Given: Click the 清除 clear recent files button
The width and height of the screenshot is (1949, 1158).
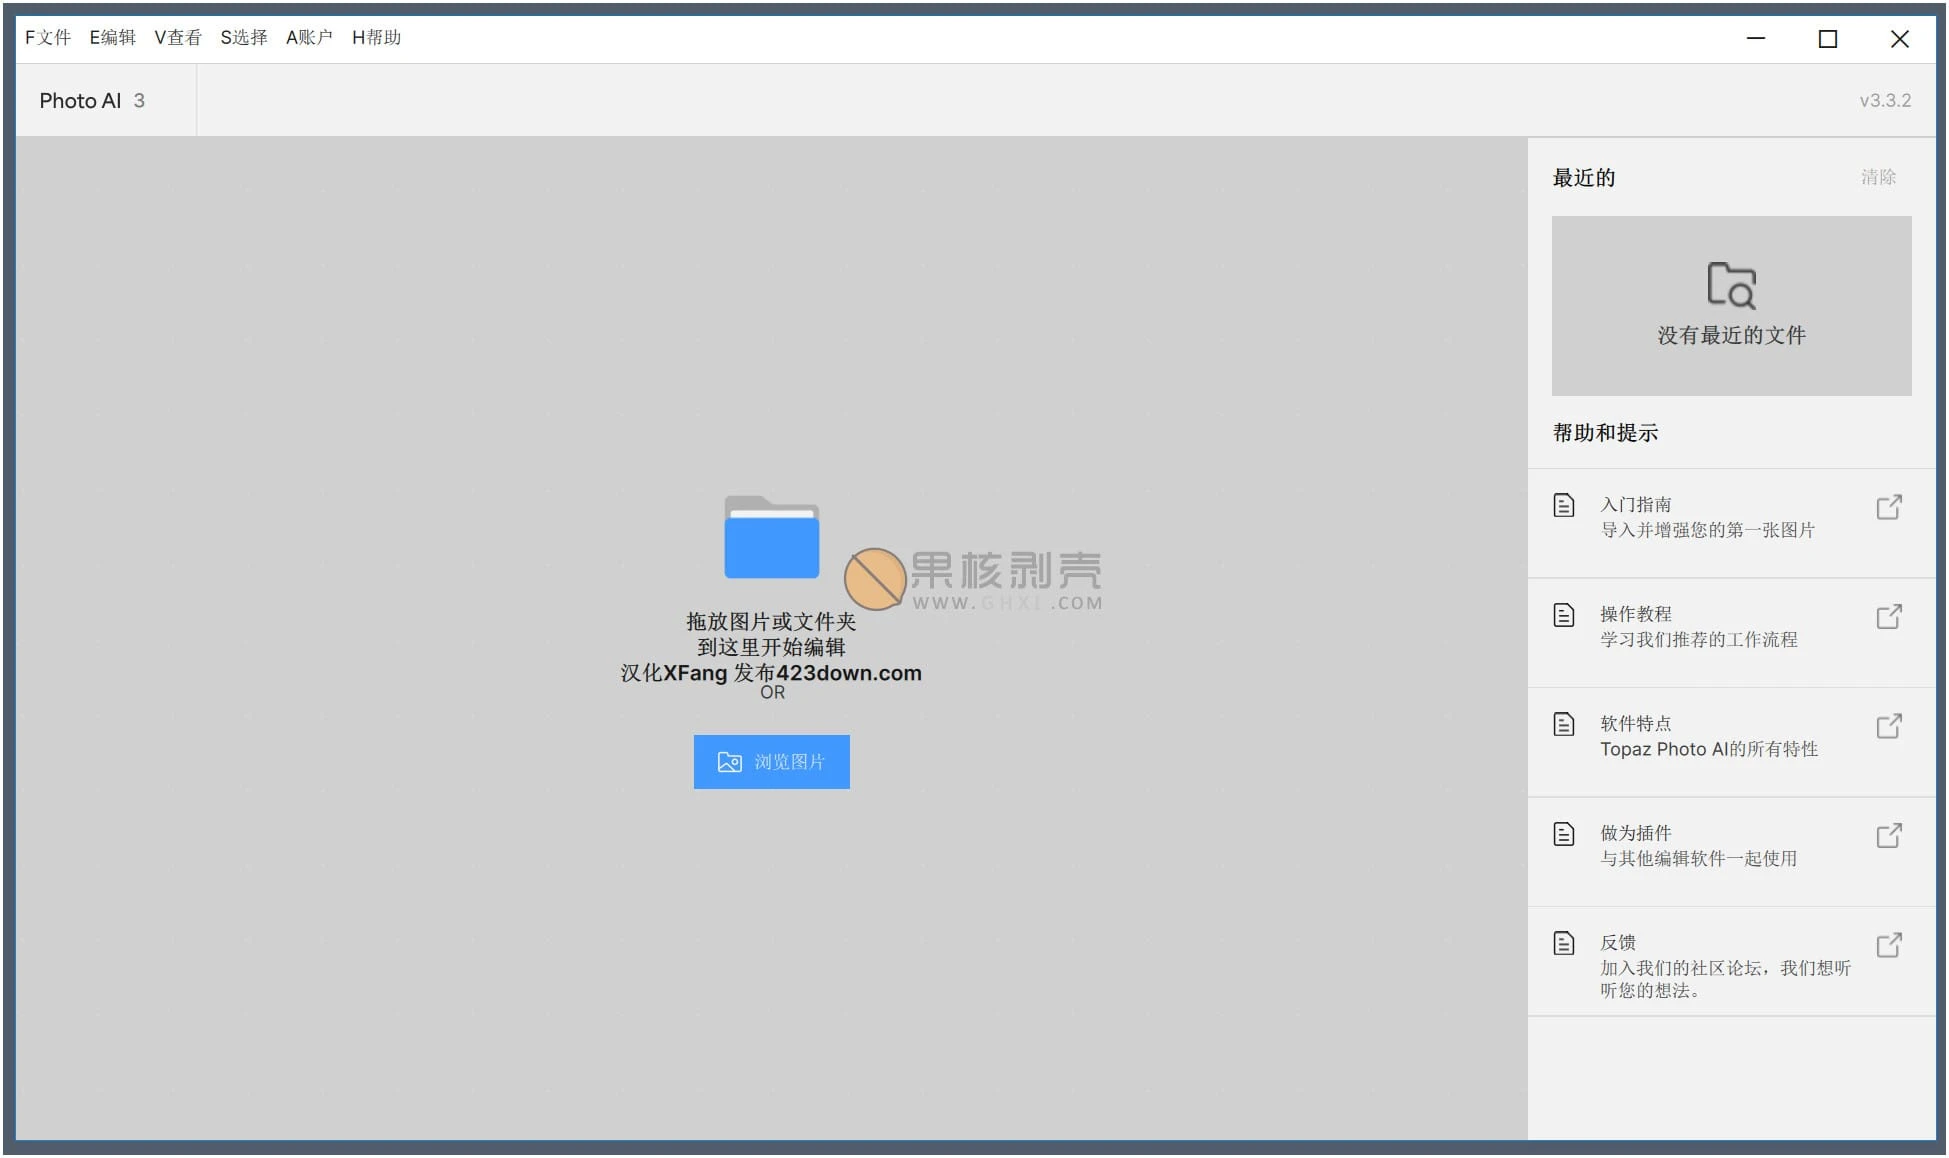Looking at the screenshot, I should pyautogui.click(x=1876, y=175).
